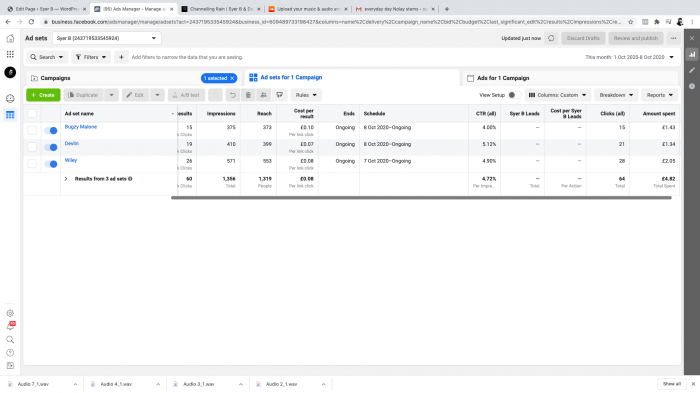
Task: Open the Filters dropdown
Action: tap(91, 57)
